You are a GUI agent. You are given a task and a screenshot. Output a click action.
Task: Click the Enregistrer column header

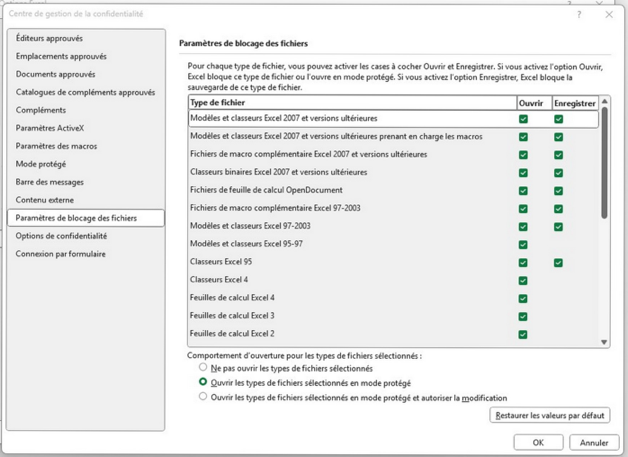[576, 103]
